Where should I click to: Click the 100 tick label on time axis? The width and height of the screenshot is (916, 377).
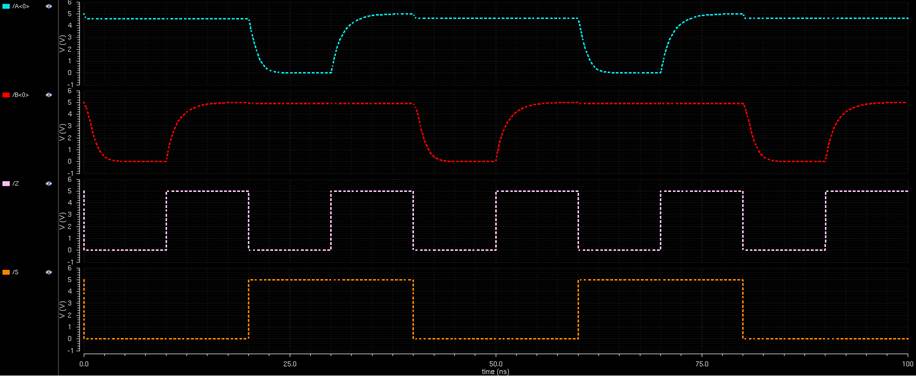[x=908, y=364]
